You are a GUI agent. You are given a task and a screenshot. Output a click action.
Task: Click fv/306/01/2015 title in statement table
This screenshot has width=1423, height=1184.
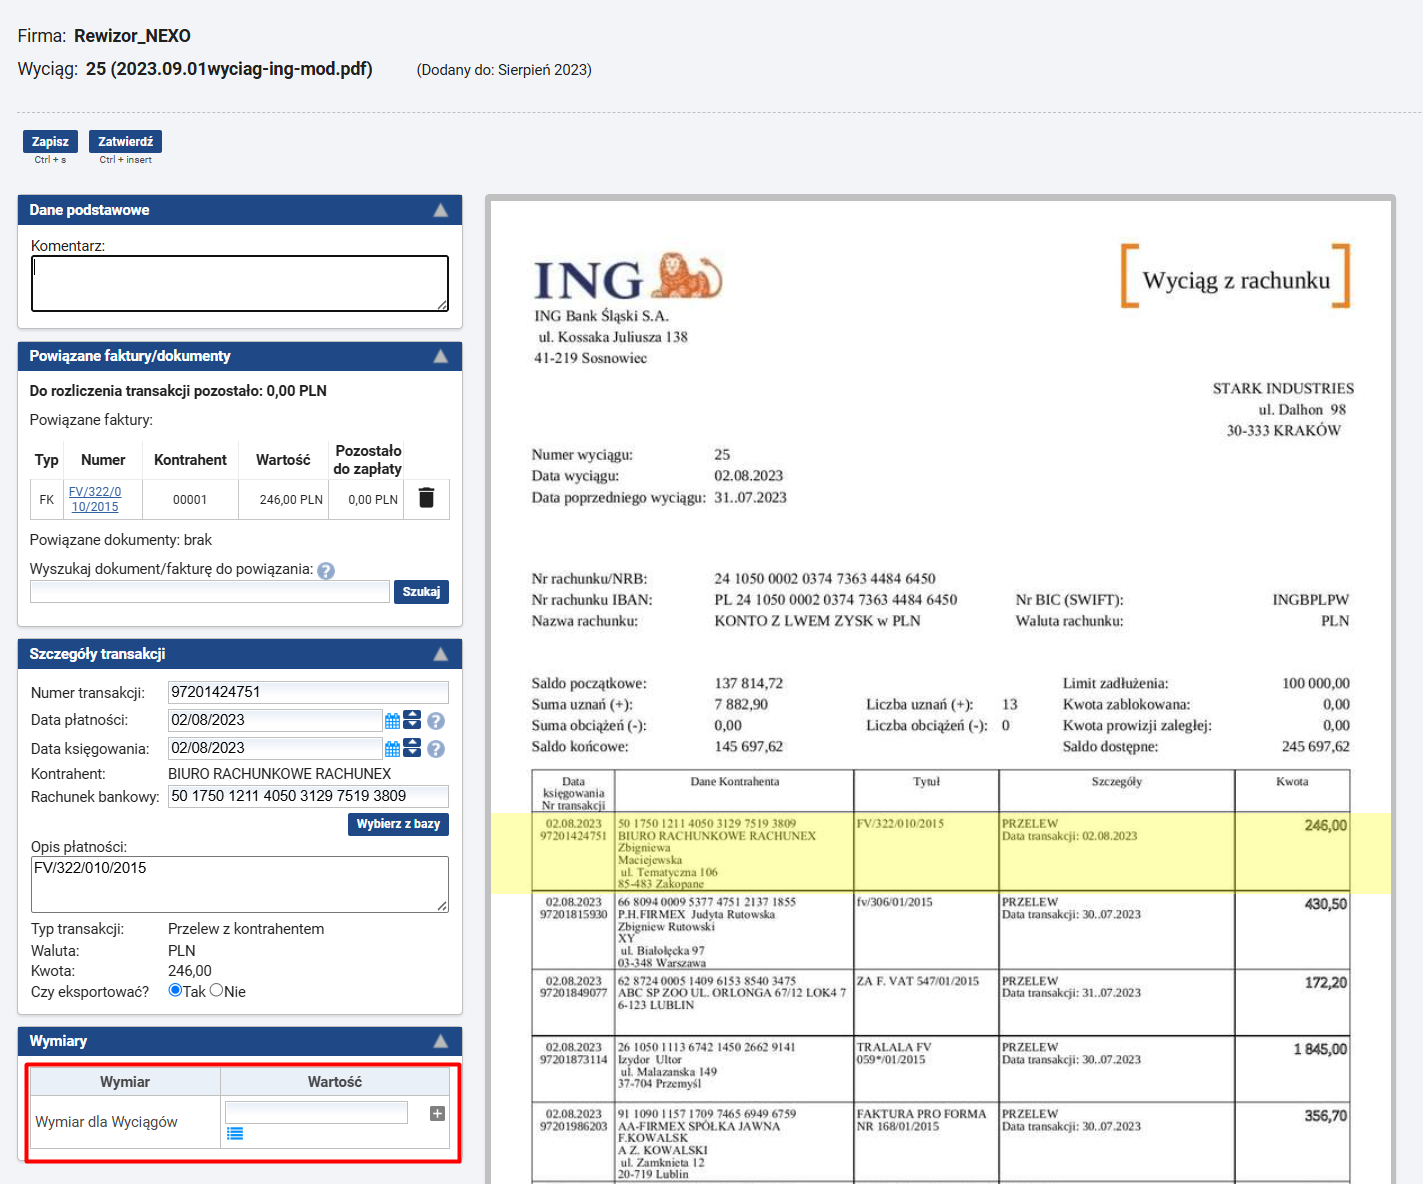(x=894, y=902)
